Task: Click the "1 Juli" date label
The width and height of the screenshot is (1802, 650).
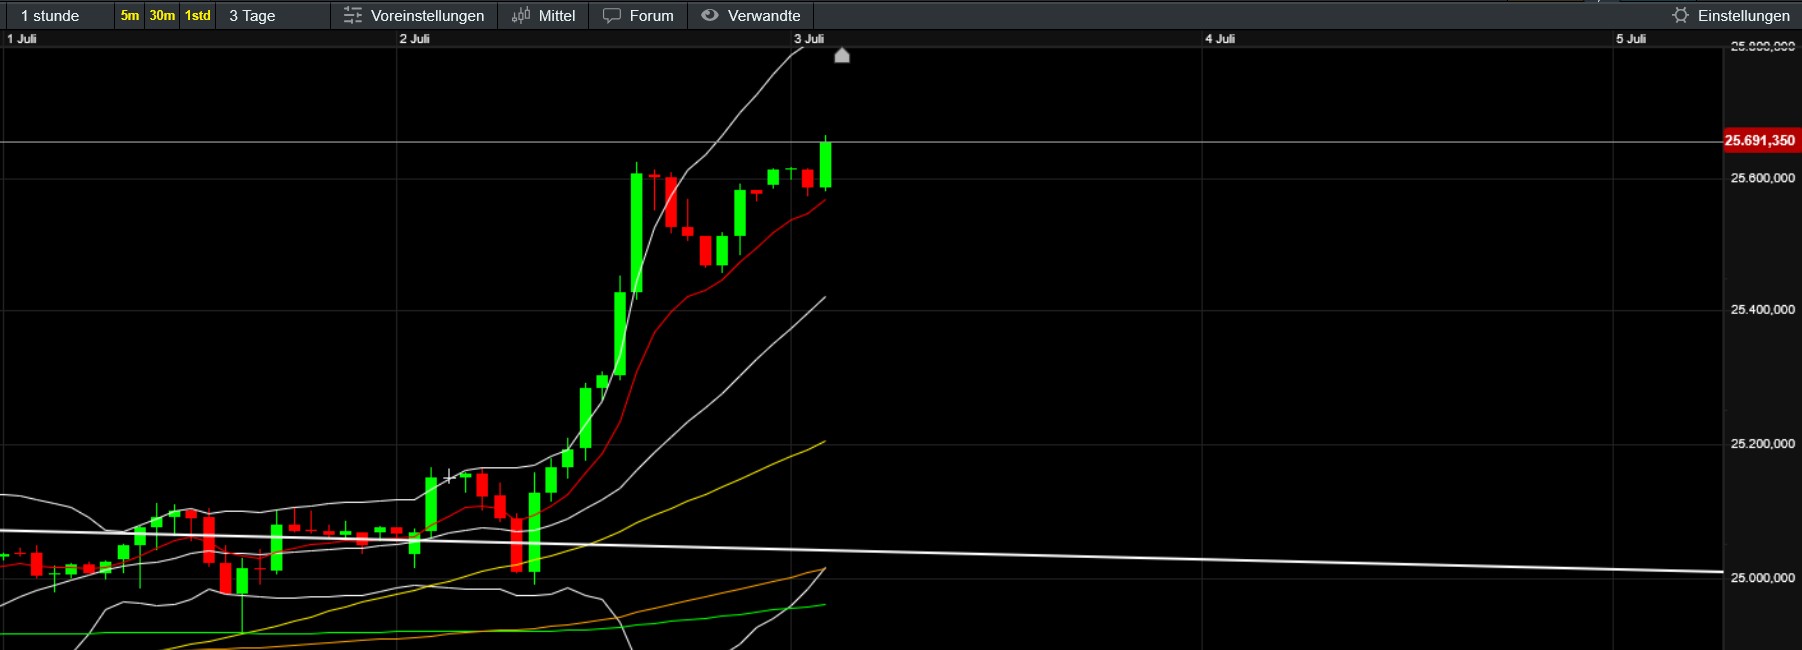Action: click(22, 39)
